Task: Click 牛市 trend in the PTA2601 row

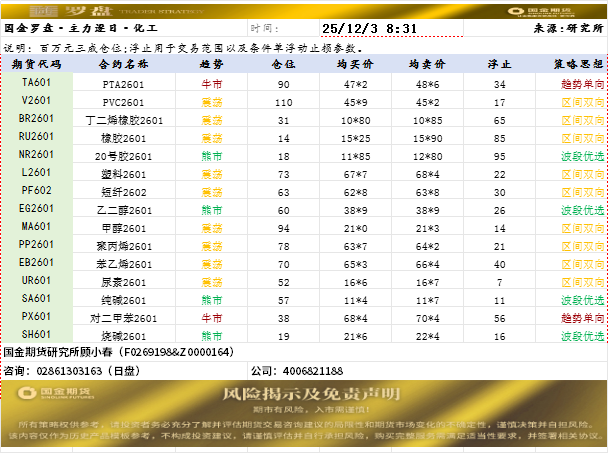Action: 212,84
